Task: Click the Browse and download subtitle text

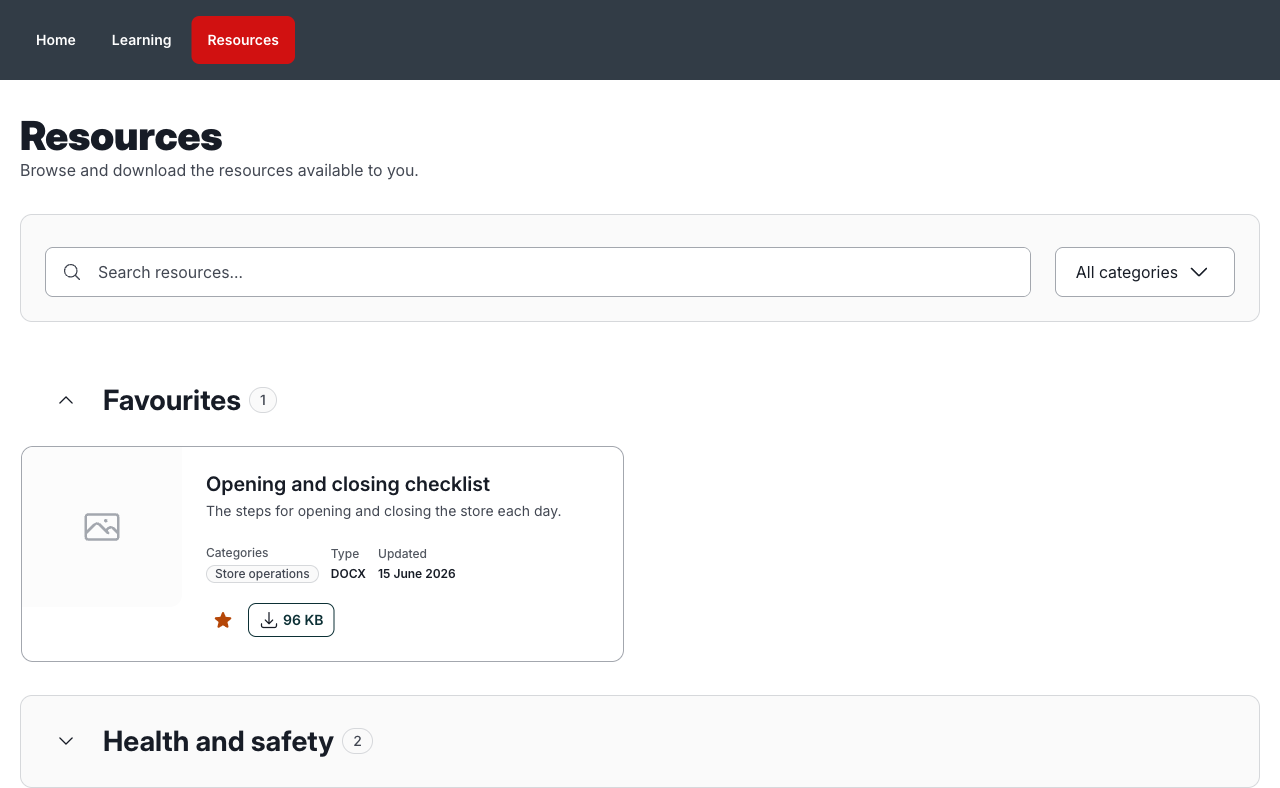Action: click(x=219, y=170)
